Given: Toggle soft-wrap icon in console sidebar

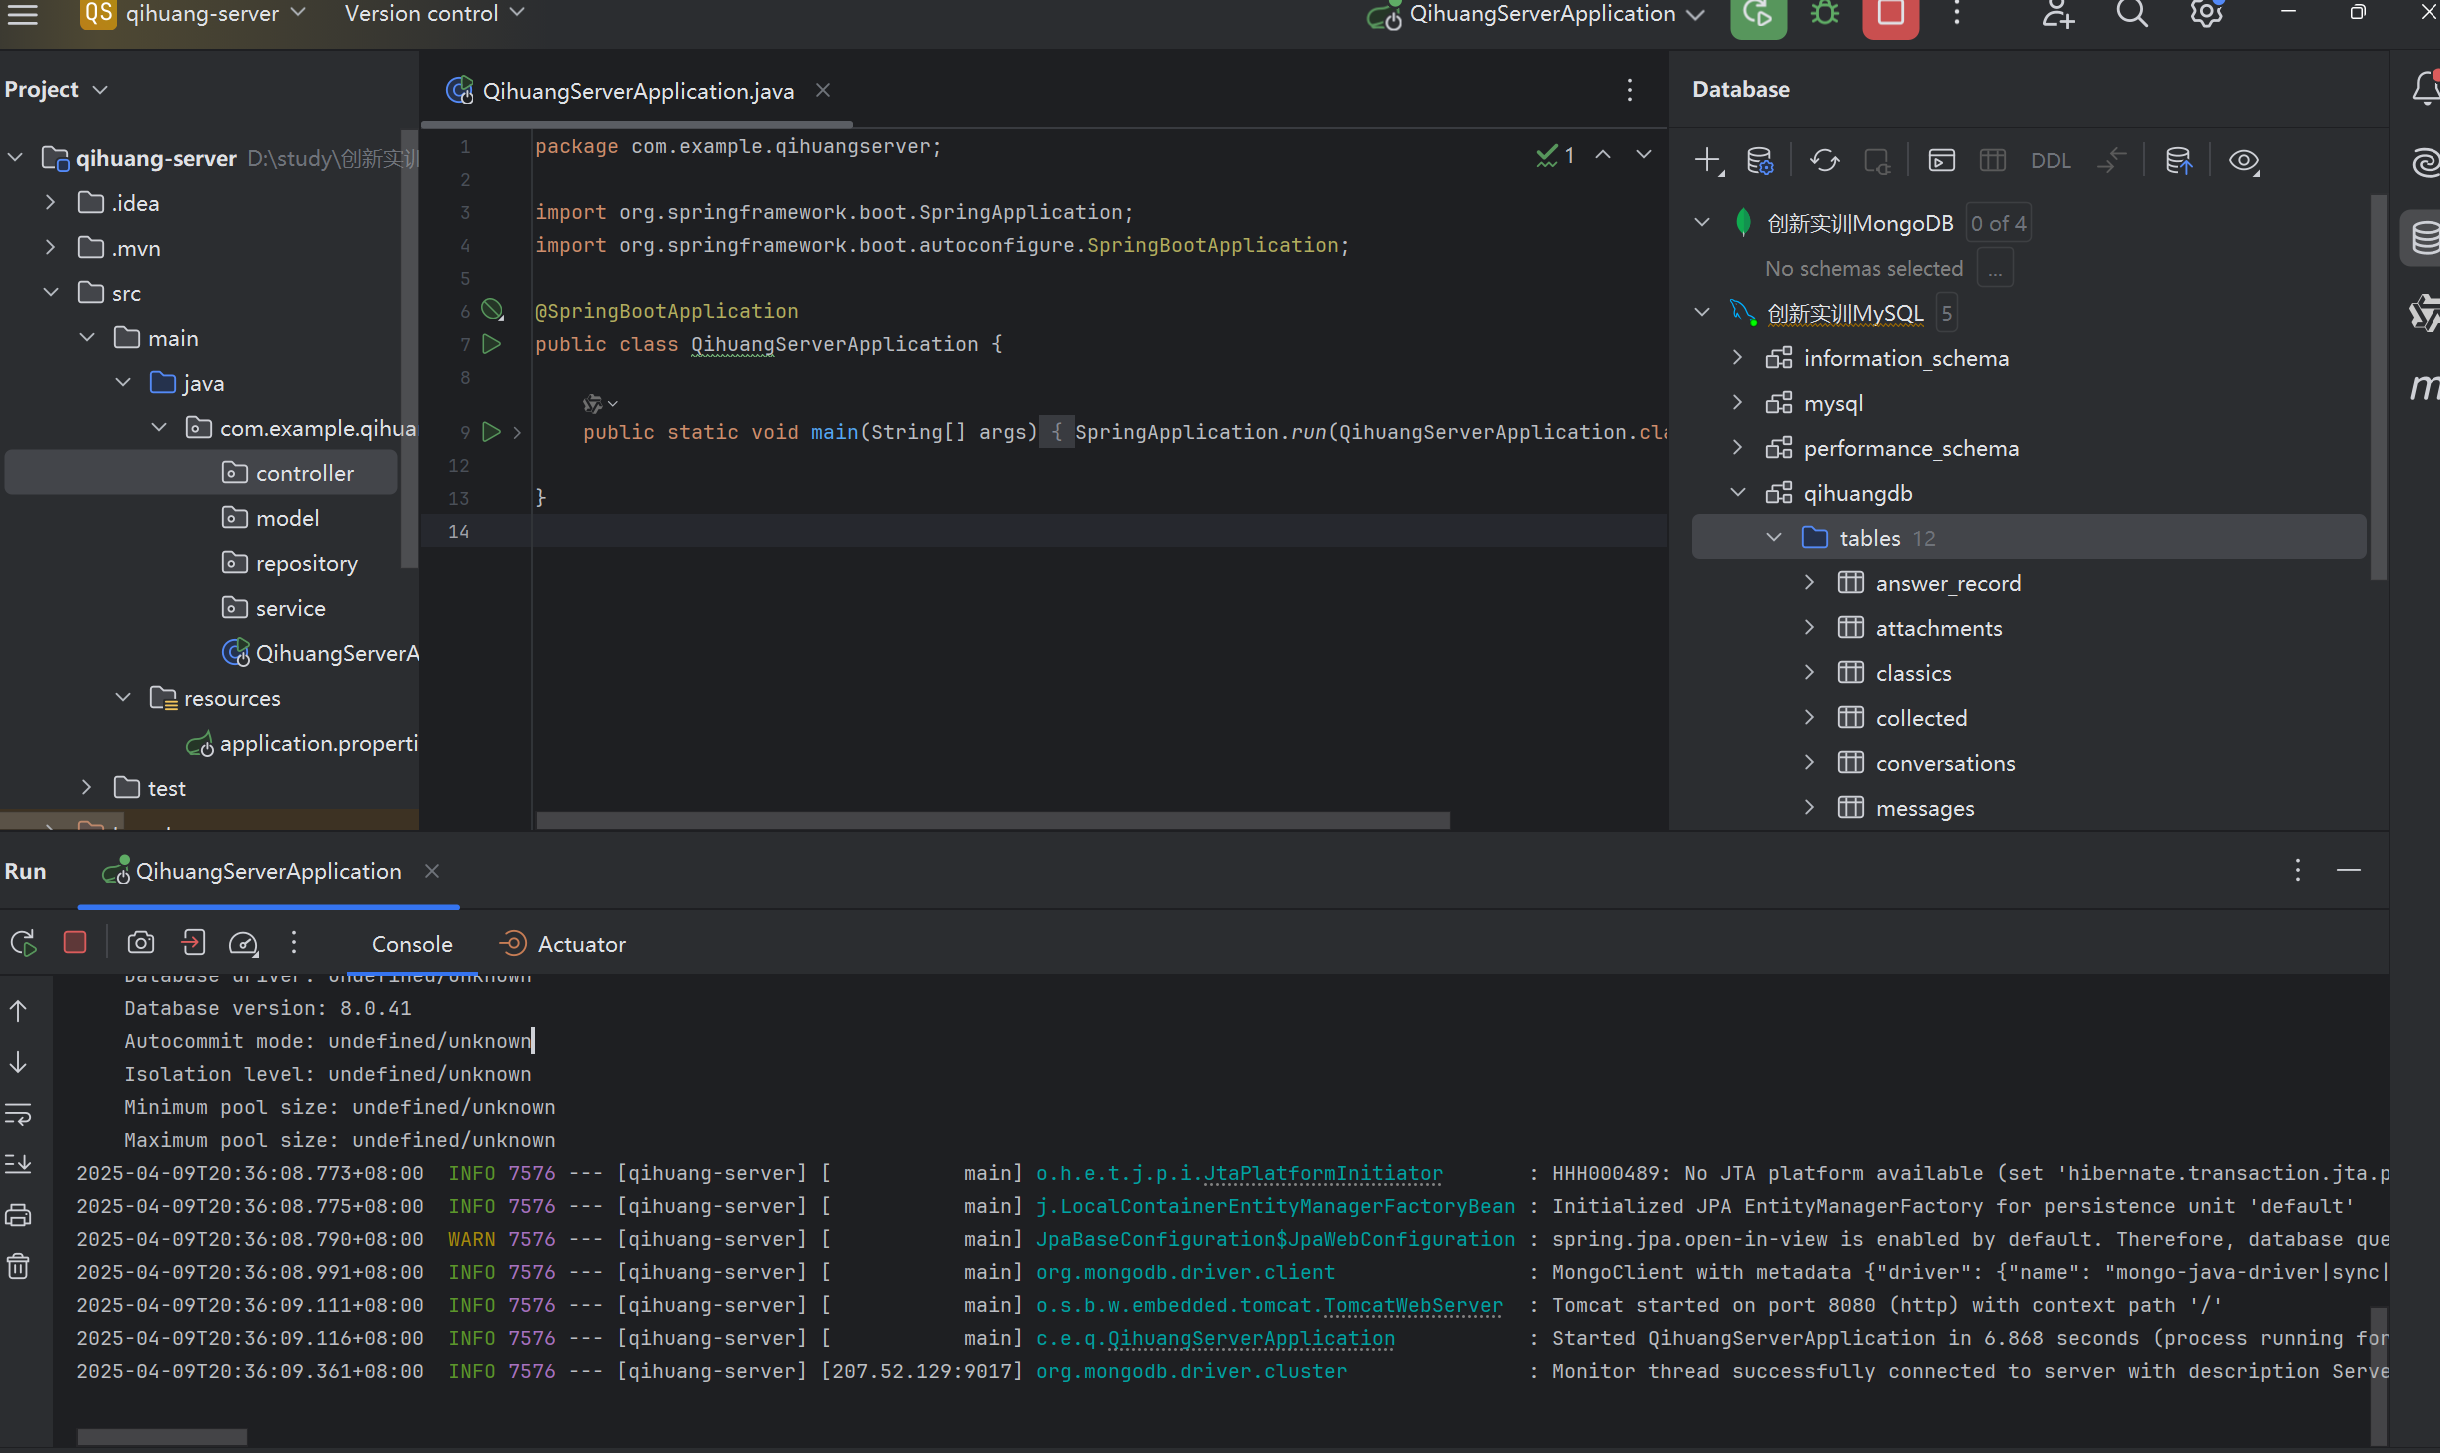Looking at the screenshot, I should [x=19, y=1113].
